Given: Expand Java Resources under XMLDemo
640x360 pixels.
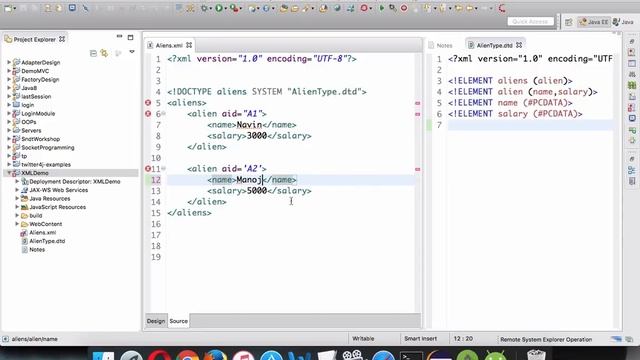Looking at the screenshot, I should click(x=17, y=198).
